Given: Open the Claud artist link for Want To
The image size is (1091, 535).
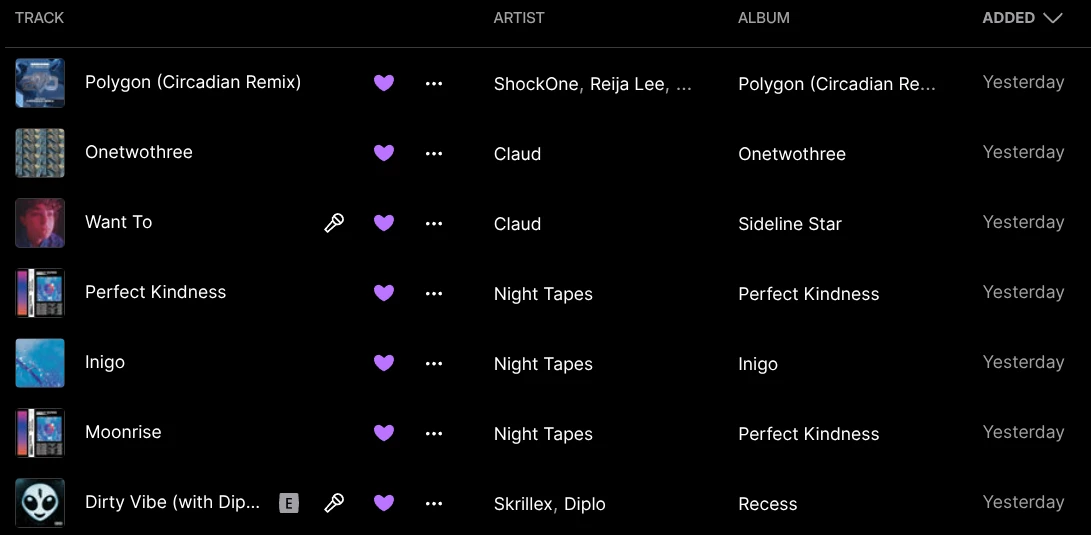Looking at the screenshot, I should point(517,224).
